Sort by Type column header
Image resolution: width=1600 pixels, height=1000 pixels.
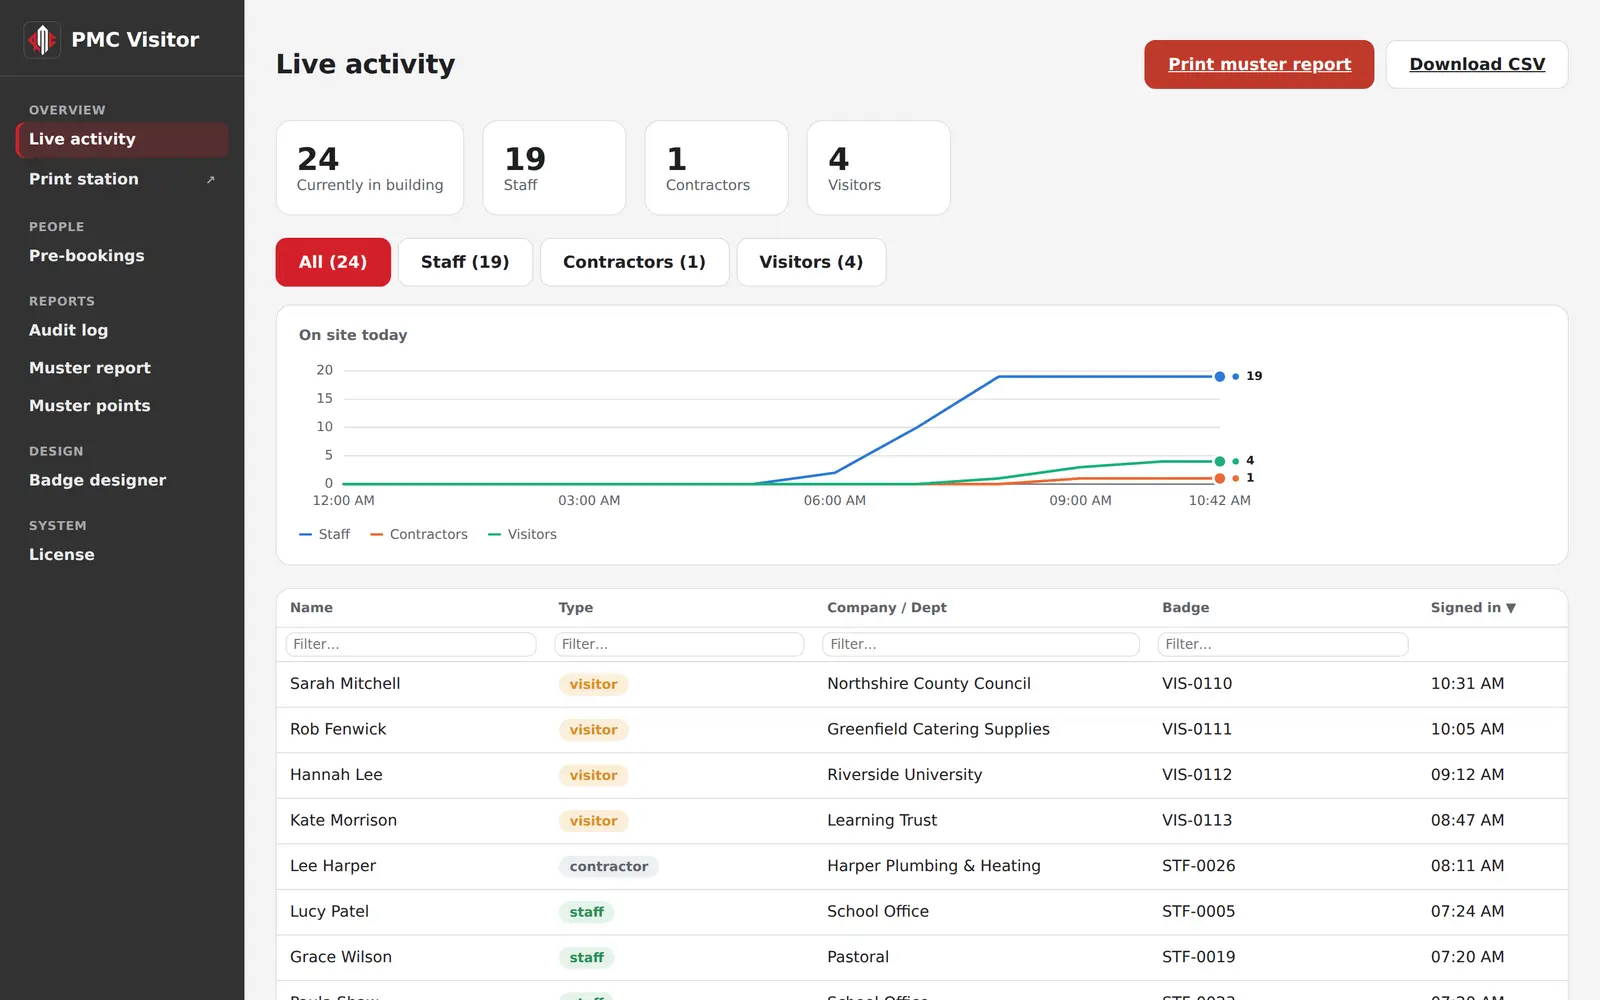click(576, 608)
